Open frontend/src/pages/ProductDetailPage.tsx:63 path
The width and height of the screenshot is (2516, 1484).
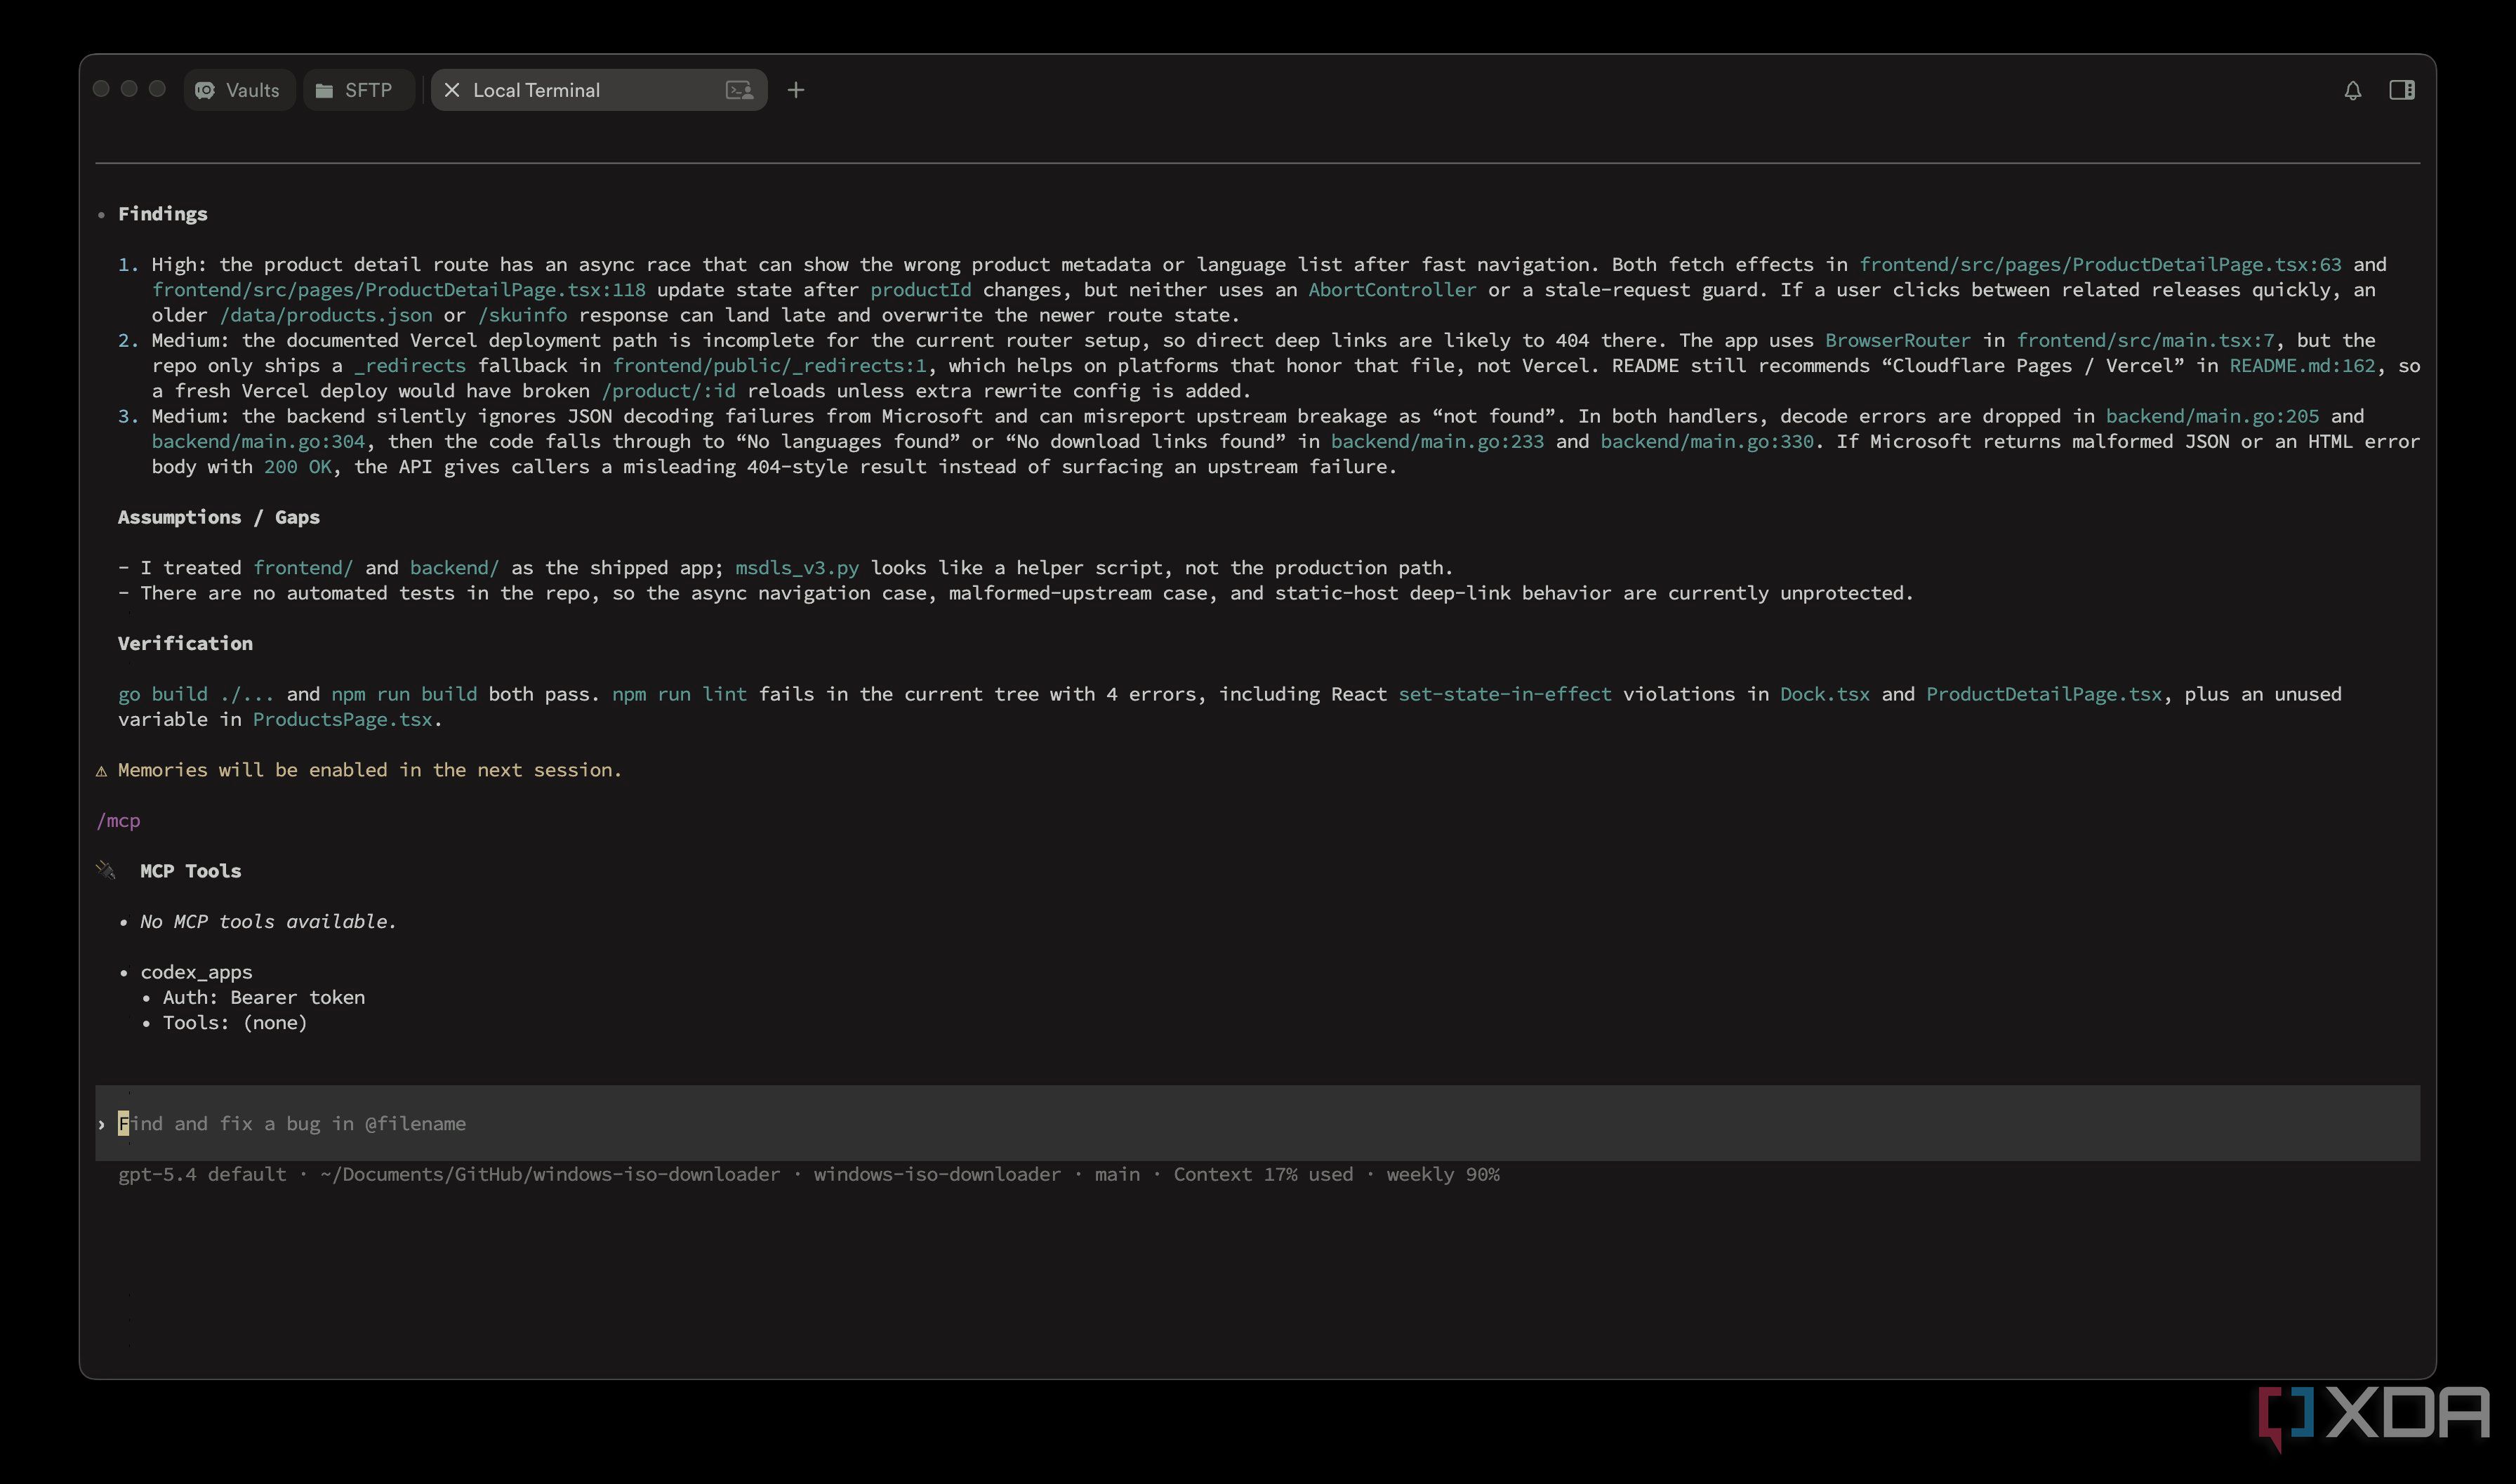click(2100, 265)
